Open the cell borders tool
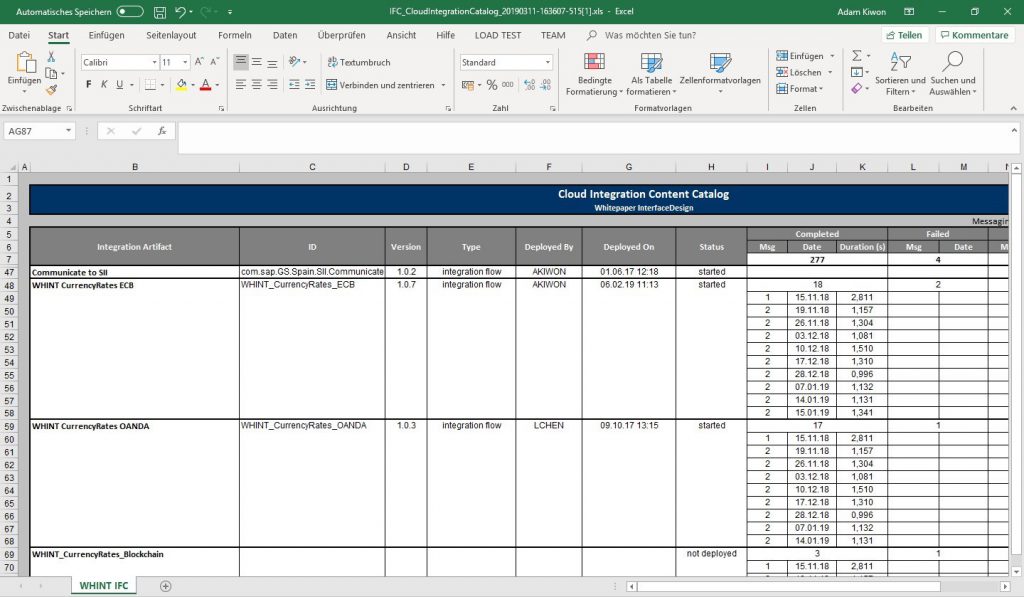Screen dimensions: 1024x597 pos(150,85)
